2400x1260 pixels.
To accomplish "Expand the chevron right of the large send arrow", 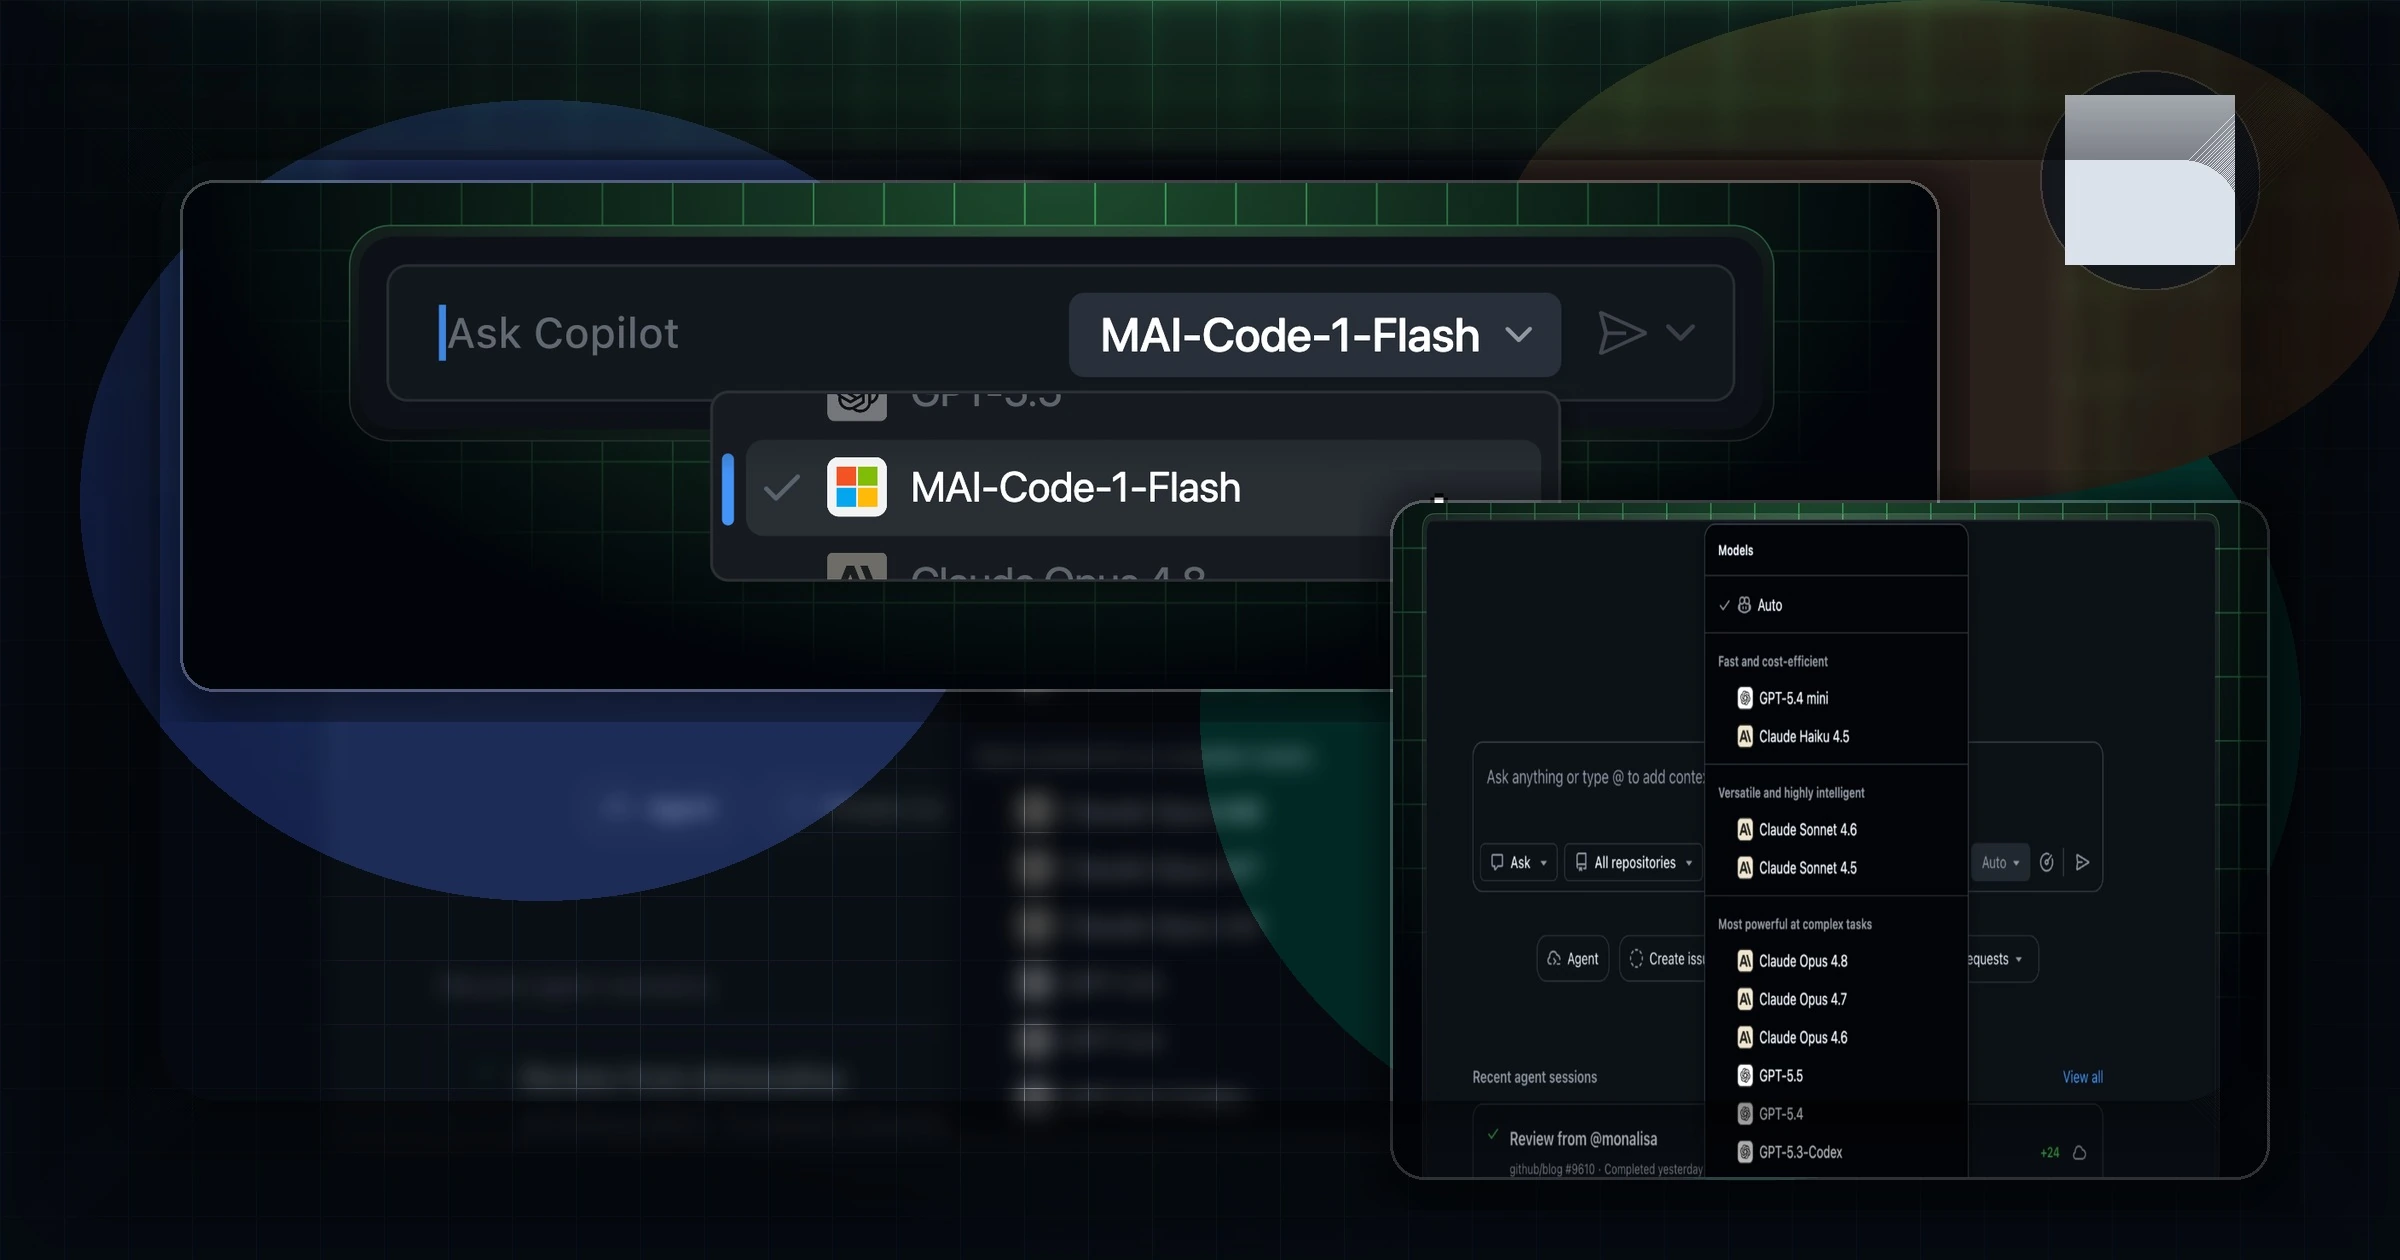I will pyautogui.click(x=1681, y=332).
